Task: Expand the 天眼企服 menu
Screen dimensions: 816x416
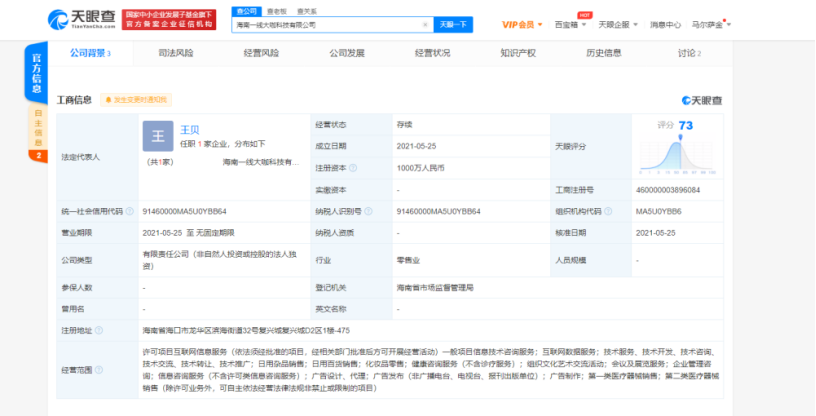Action: pos(618,24)
